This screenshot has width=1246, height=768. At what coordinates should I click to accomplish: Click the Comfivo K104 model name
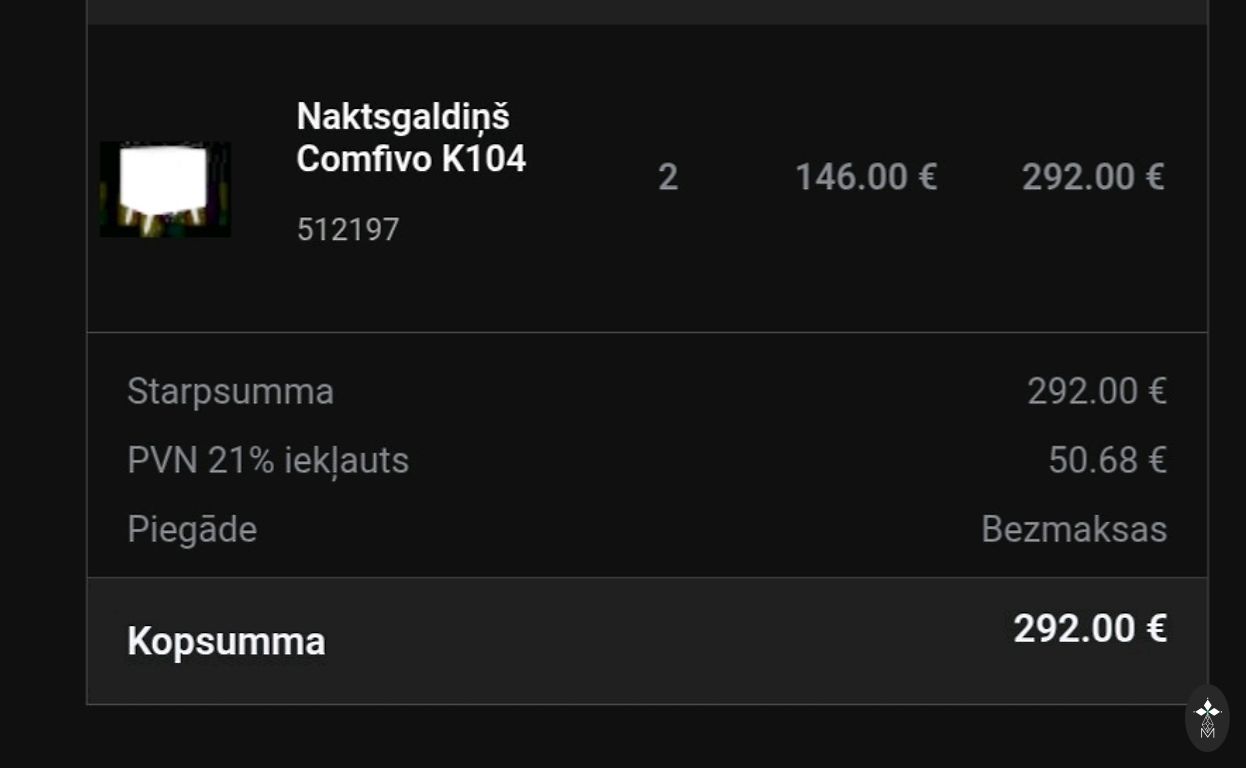click(411, 159)
